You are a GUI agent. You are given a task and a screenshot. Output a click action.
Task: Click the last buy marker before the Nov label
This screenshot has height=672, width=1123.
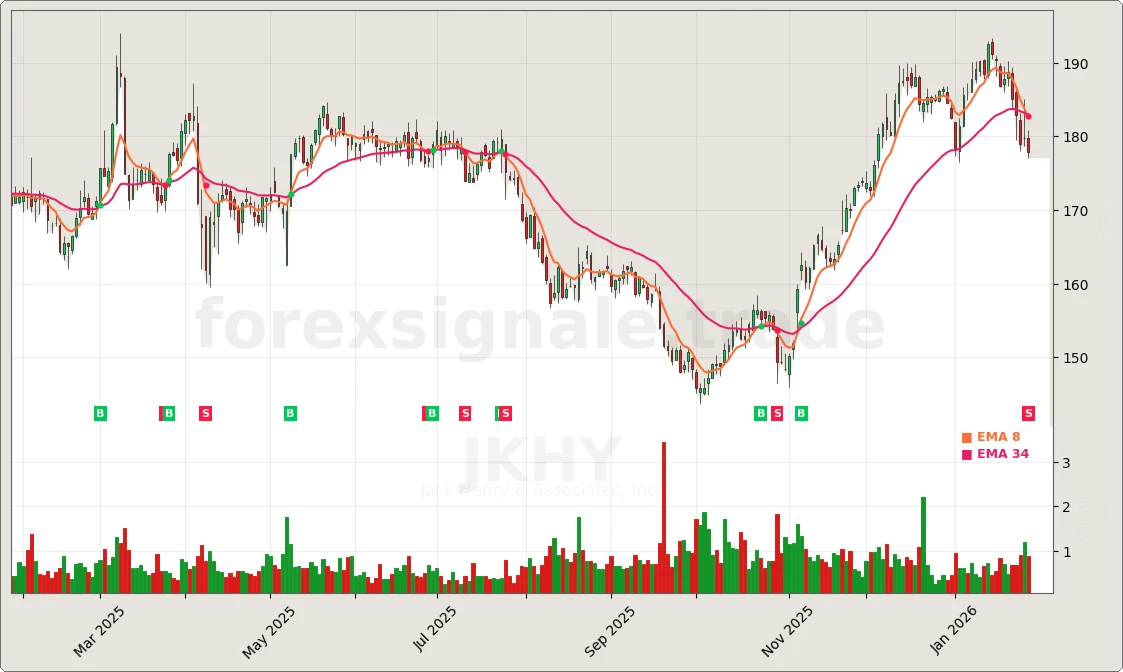pos(799,413)
